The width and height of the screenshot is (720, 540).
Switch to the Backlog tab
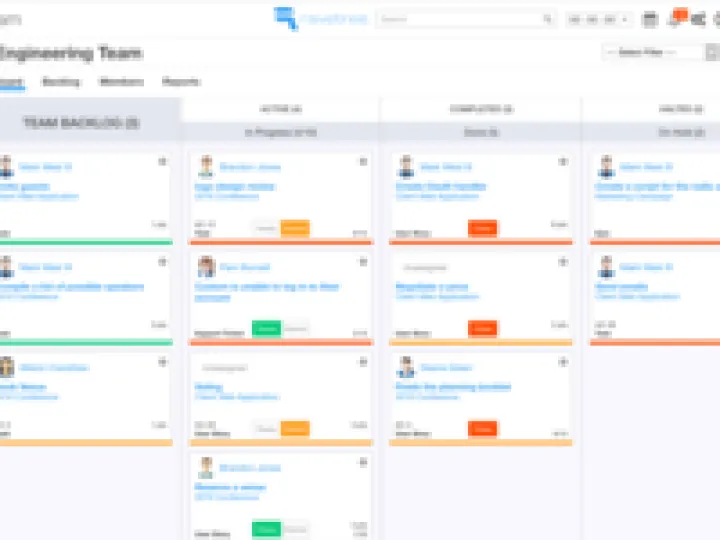click(61, 82)
